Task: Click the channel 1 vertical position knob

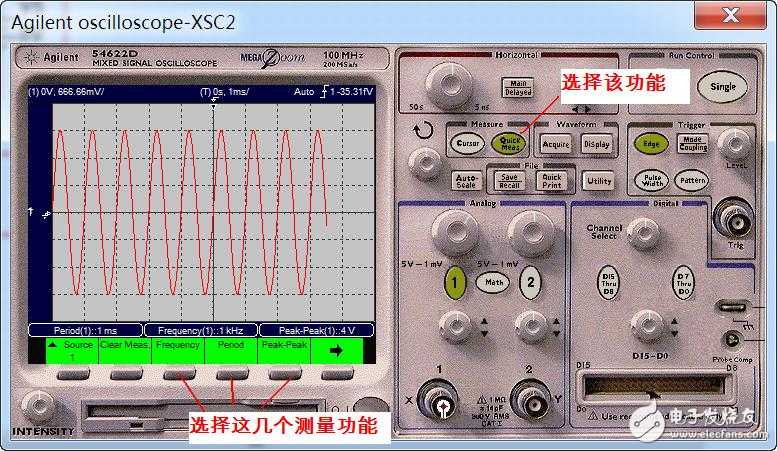Action: click(455, 327)
